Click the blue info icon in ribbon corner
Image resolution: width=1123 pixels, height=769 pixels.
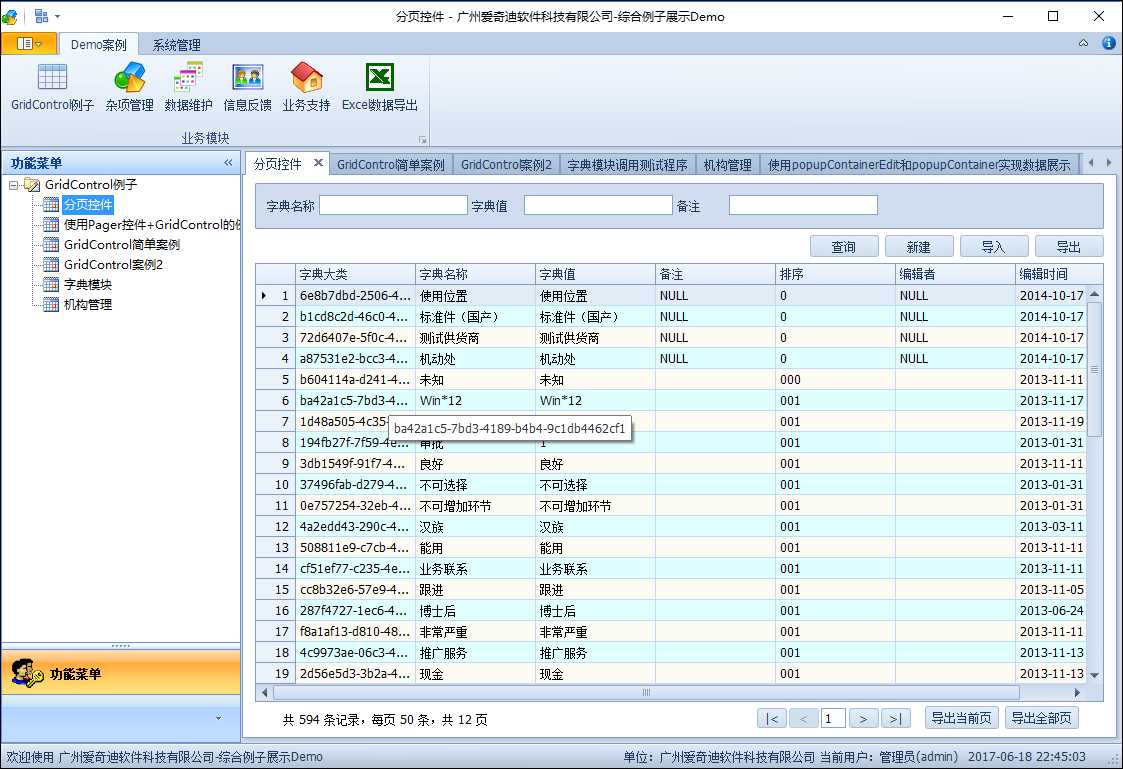1109,43
